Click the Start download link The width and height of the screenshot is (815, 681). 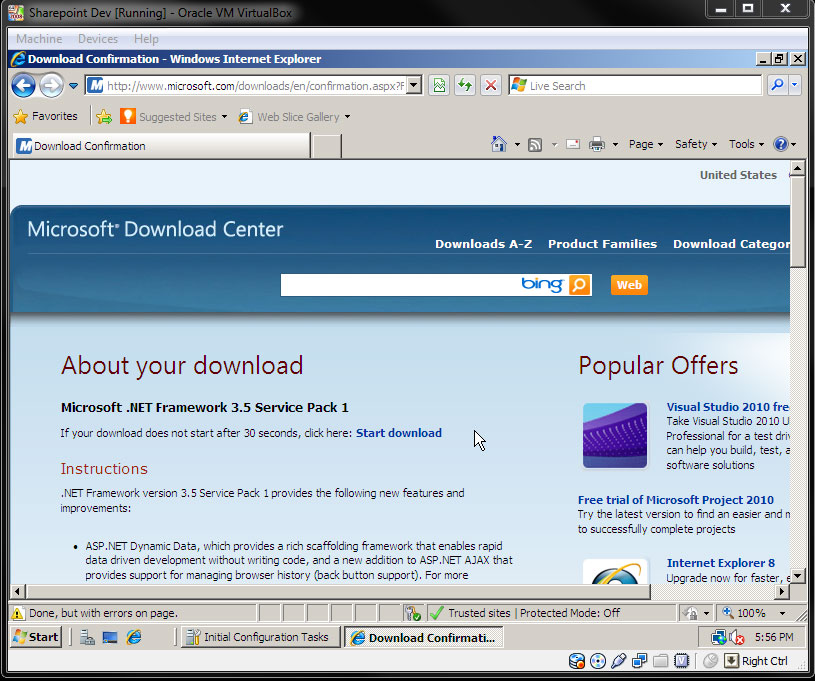[399, 433]
